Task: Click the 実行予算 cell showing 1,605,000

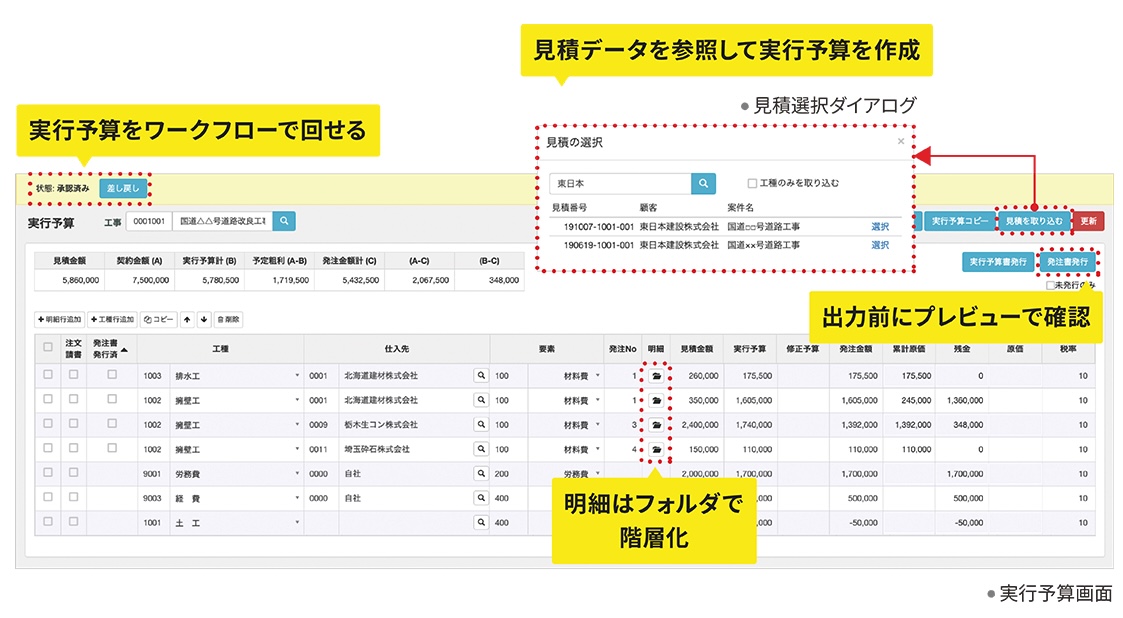Action: click(753, 400)
